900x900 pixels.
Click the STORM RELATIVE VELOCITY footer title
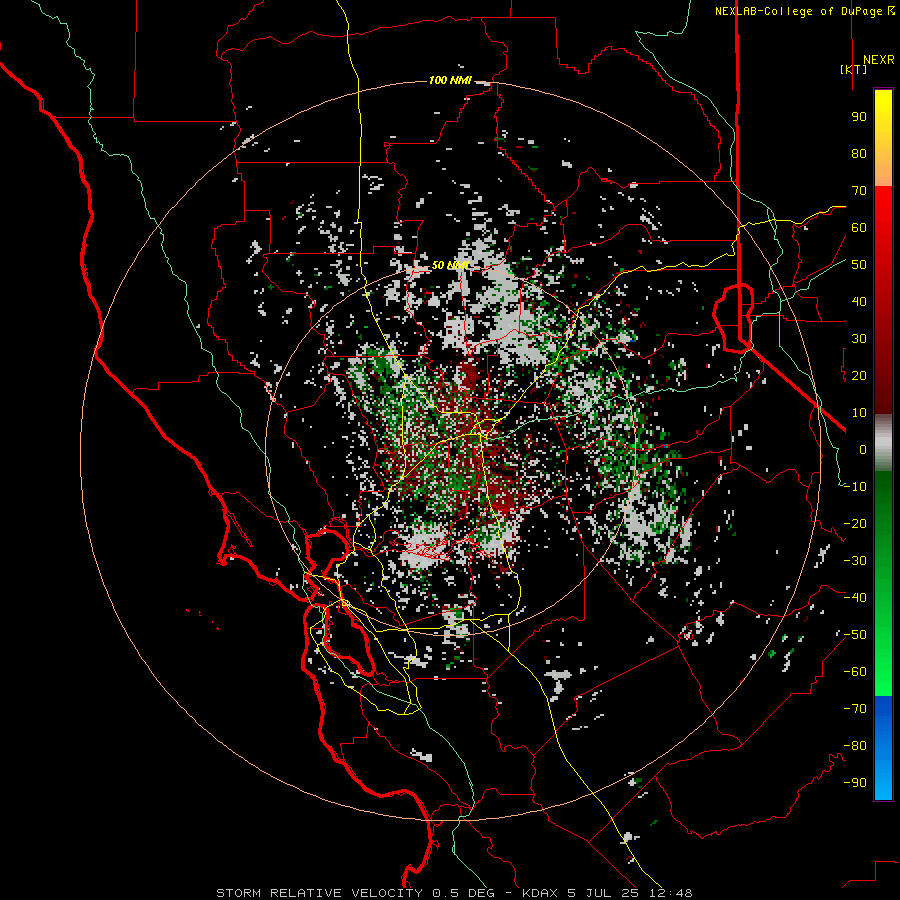pos(319,893)
